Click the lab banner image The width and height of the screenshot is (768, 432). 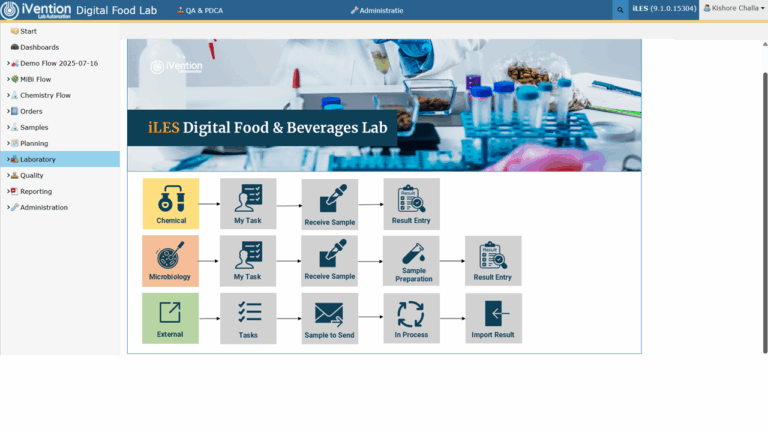pyautogui.click(x=384, y=105)
